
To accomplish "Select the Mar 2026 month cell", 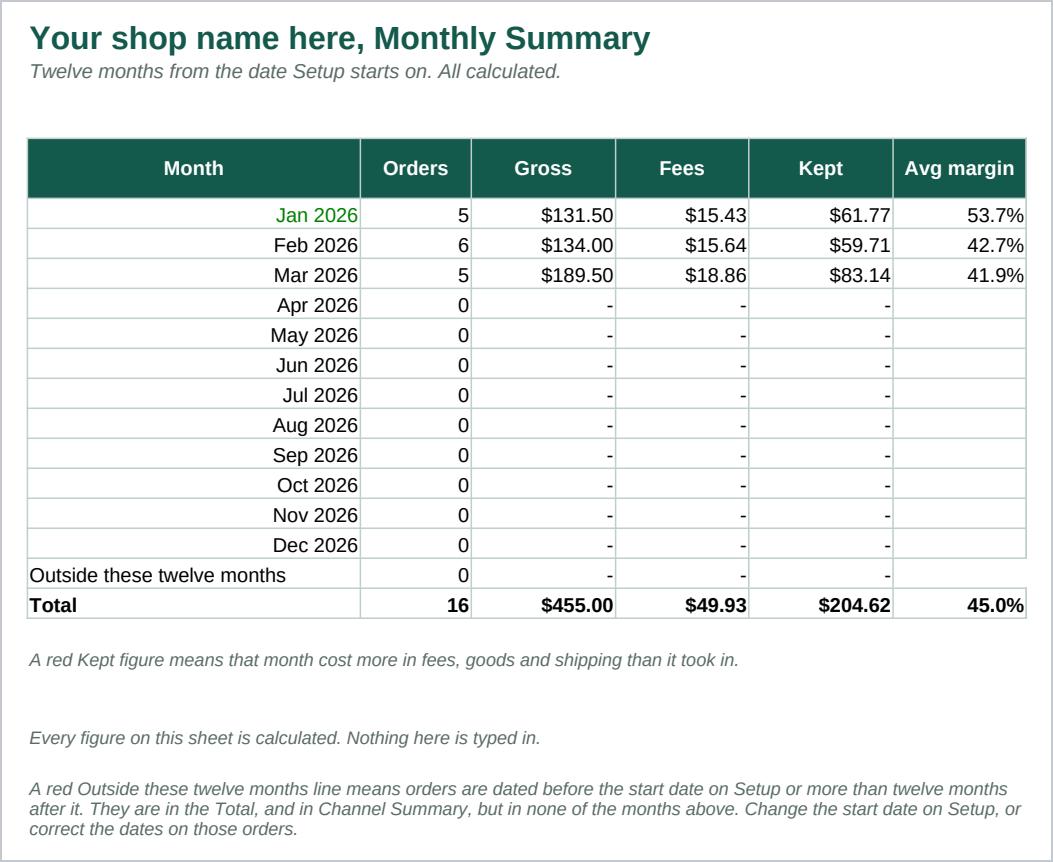I will [x=194, y=275].
